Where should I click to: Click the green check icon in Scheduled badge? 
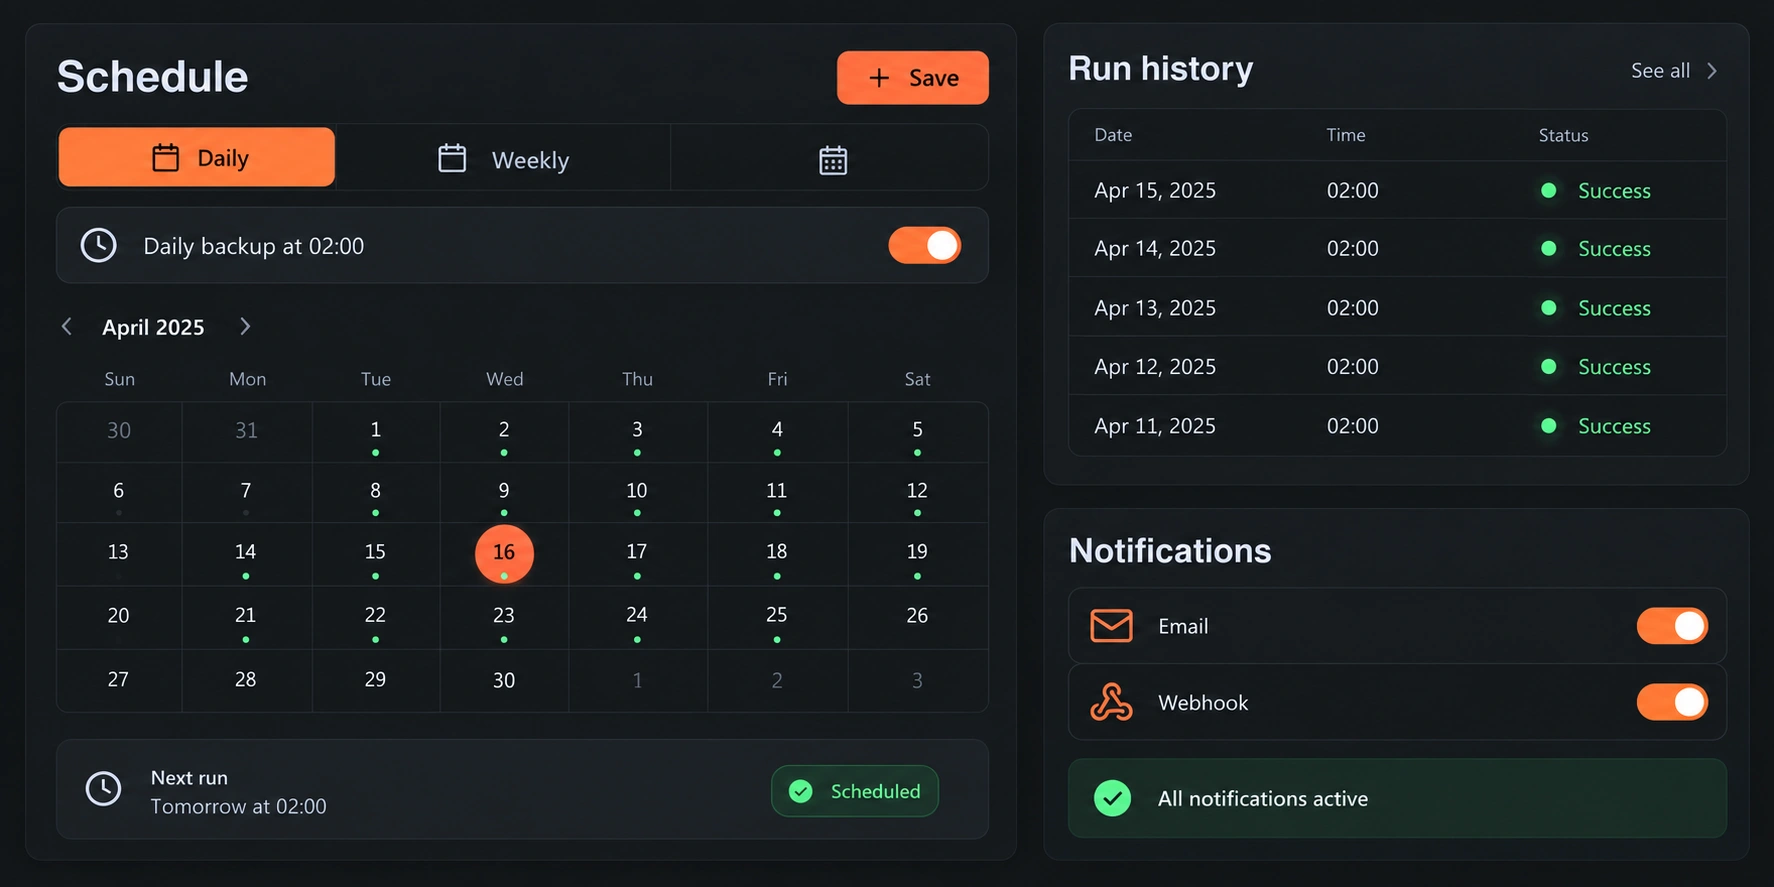tap(801, 791)
